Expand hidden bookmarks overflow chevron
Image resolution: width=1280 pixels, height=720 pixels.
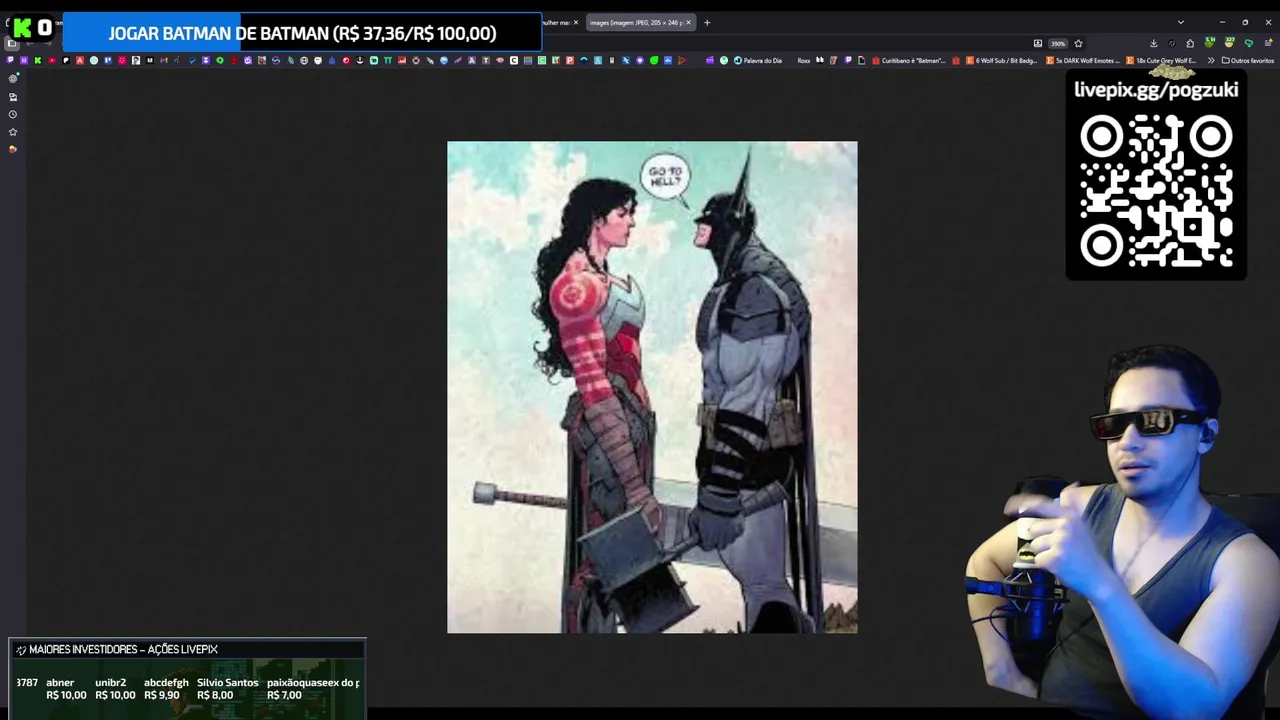tap(1211, 60)
